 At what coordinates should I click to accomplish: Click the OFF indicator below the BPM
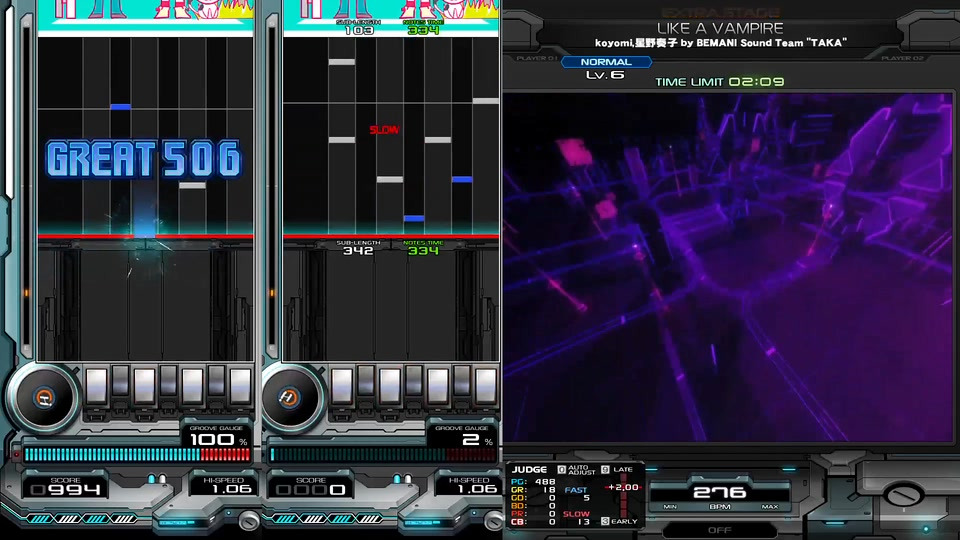pyautogui.click(x=719, y=530)
